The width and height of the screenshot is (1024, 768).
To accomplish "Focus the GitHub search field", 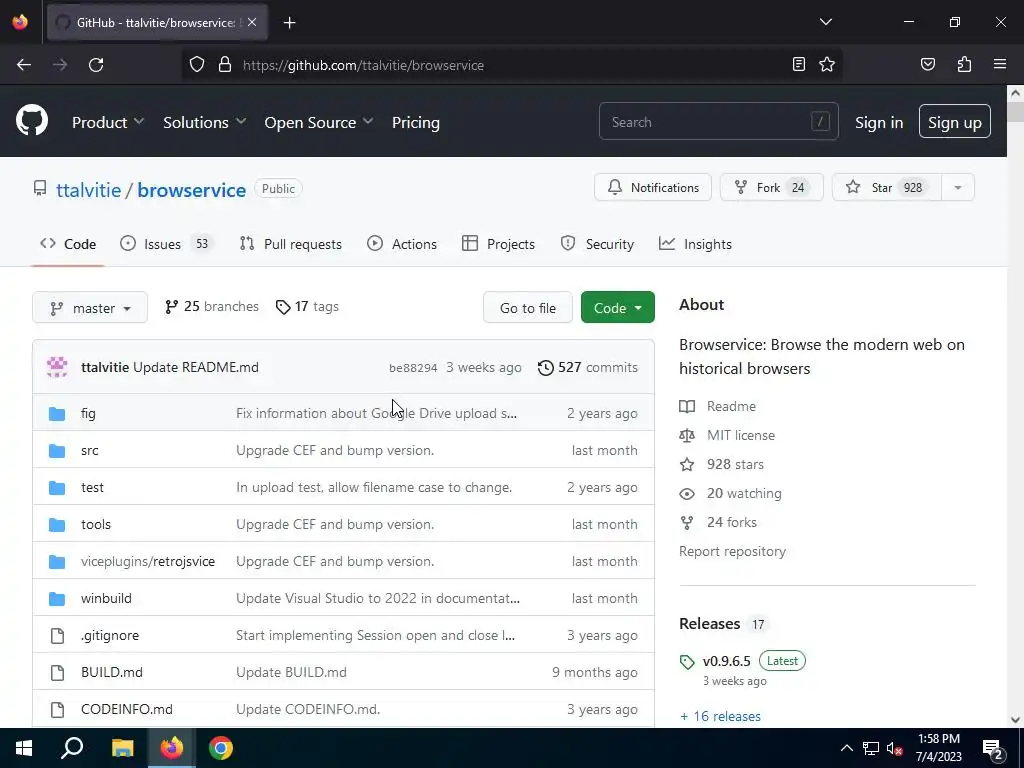I will coord(718,121).
